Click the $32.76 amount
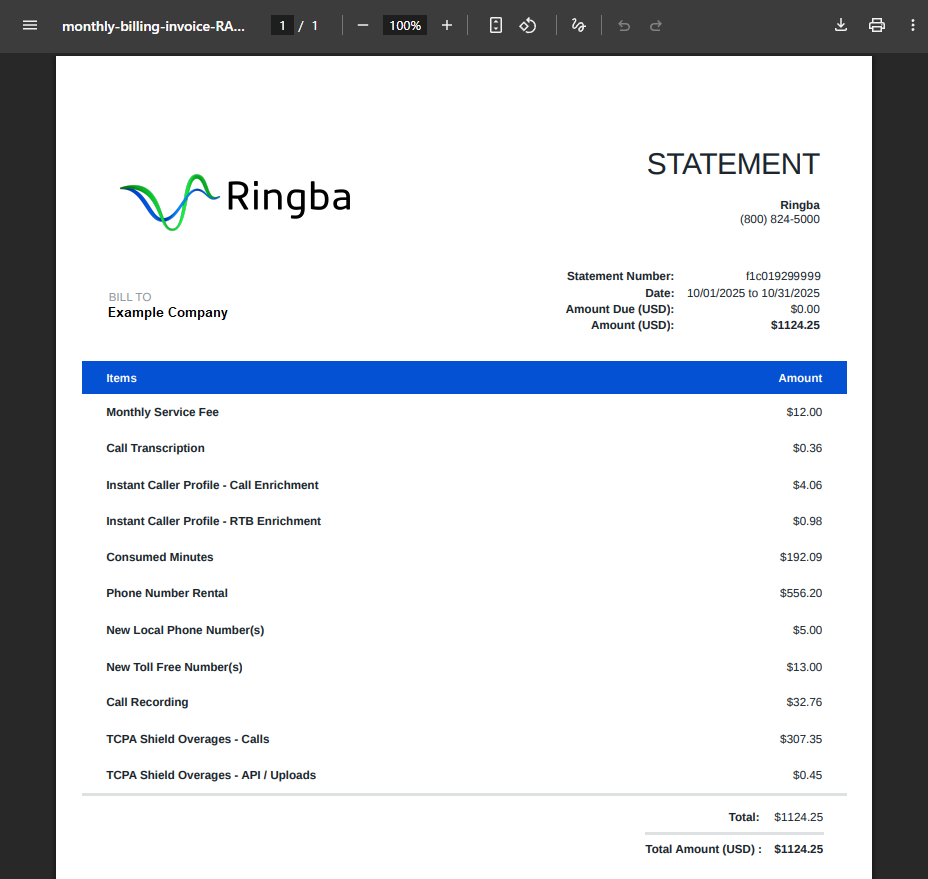This screenshot has height=879, width=928. 804,703
